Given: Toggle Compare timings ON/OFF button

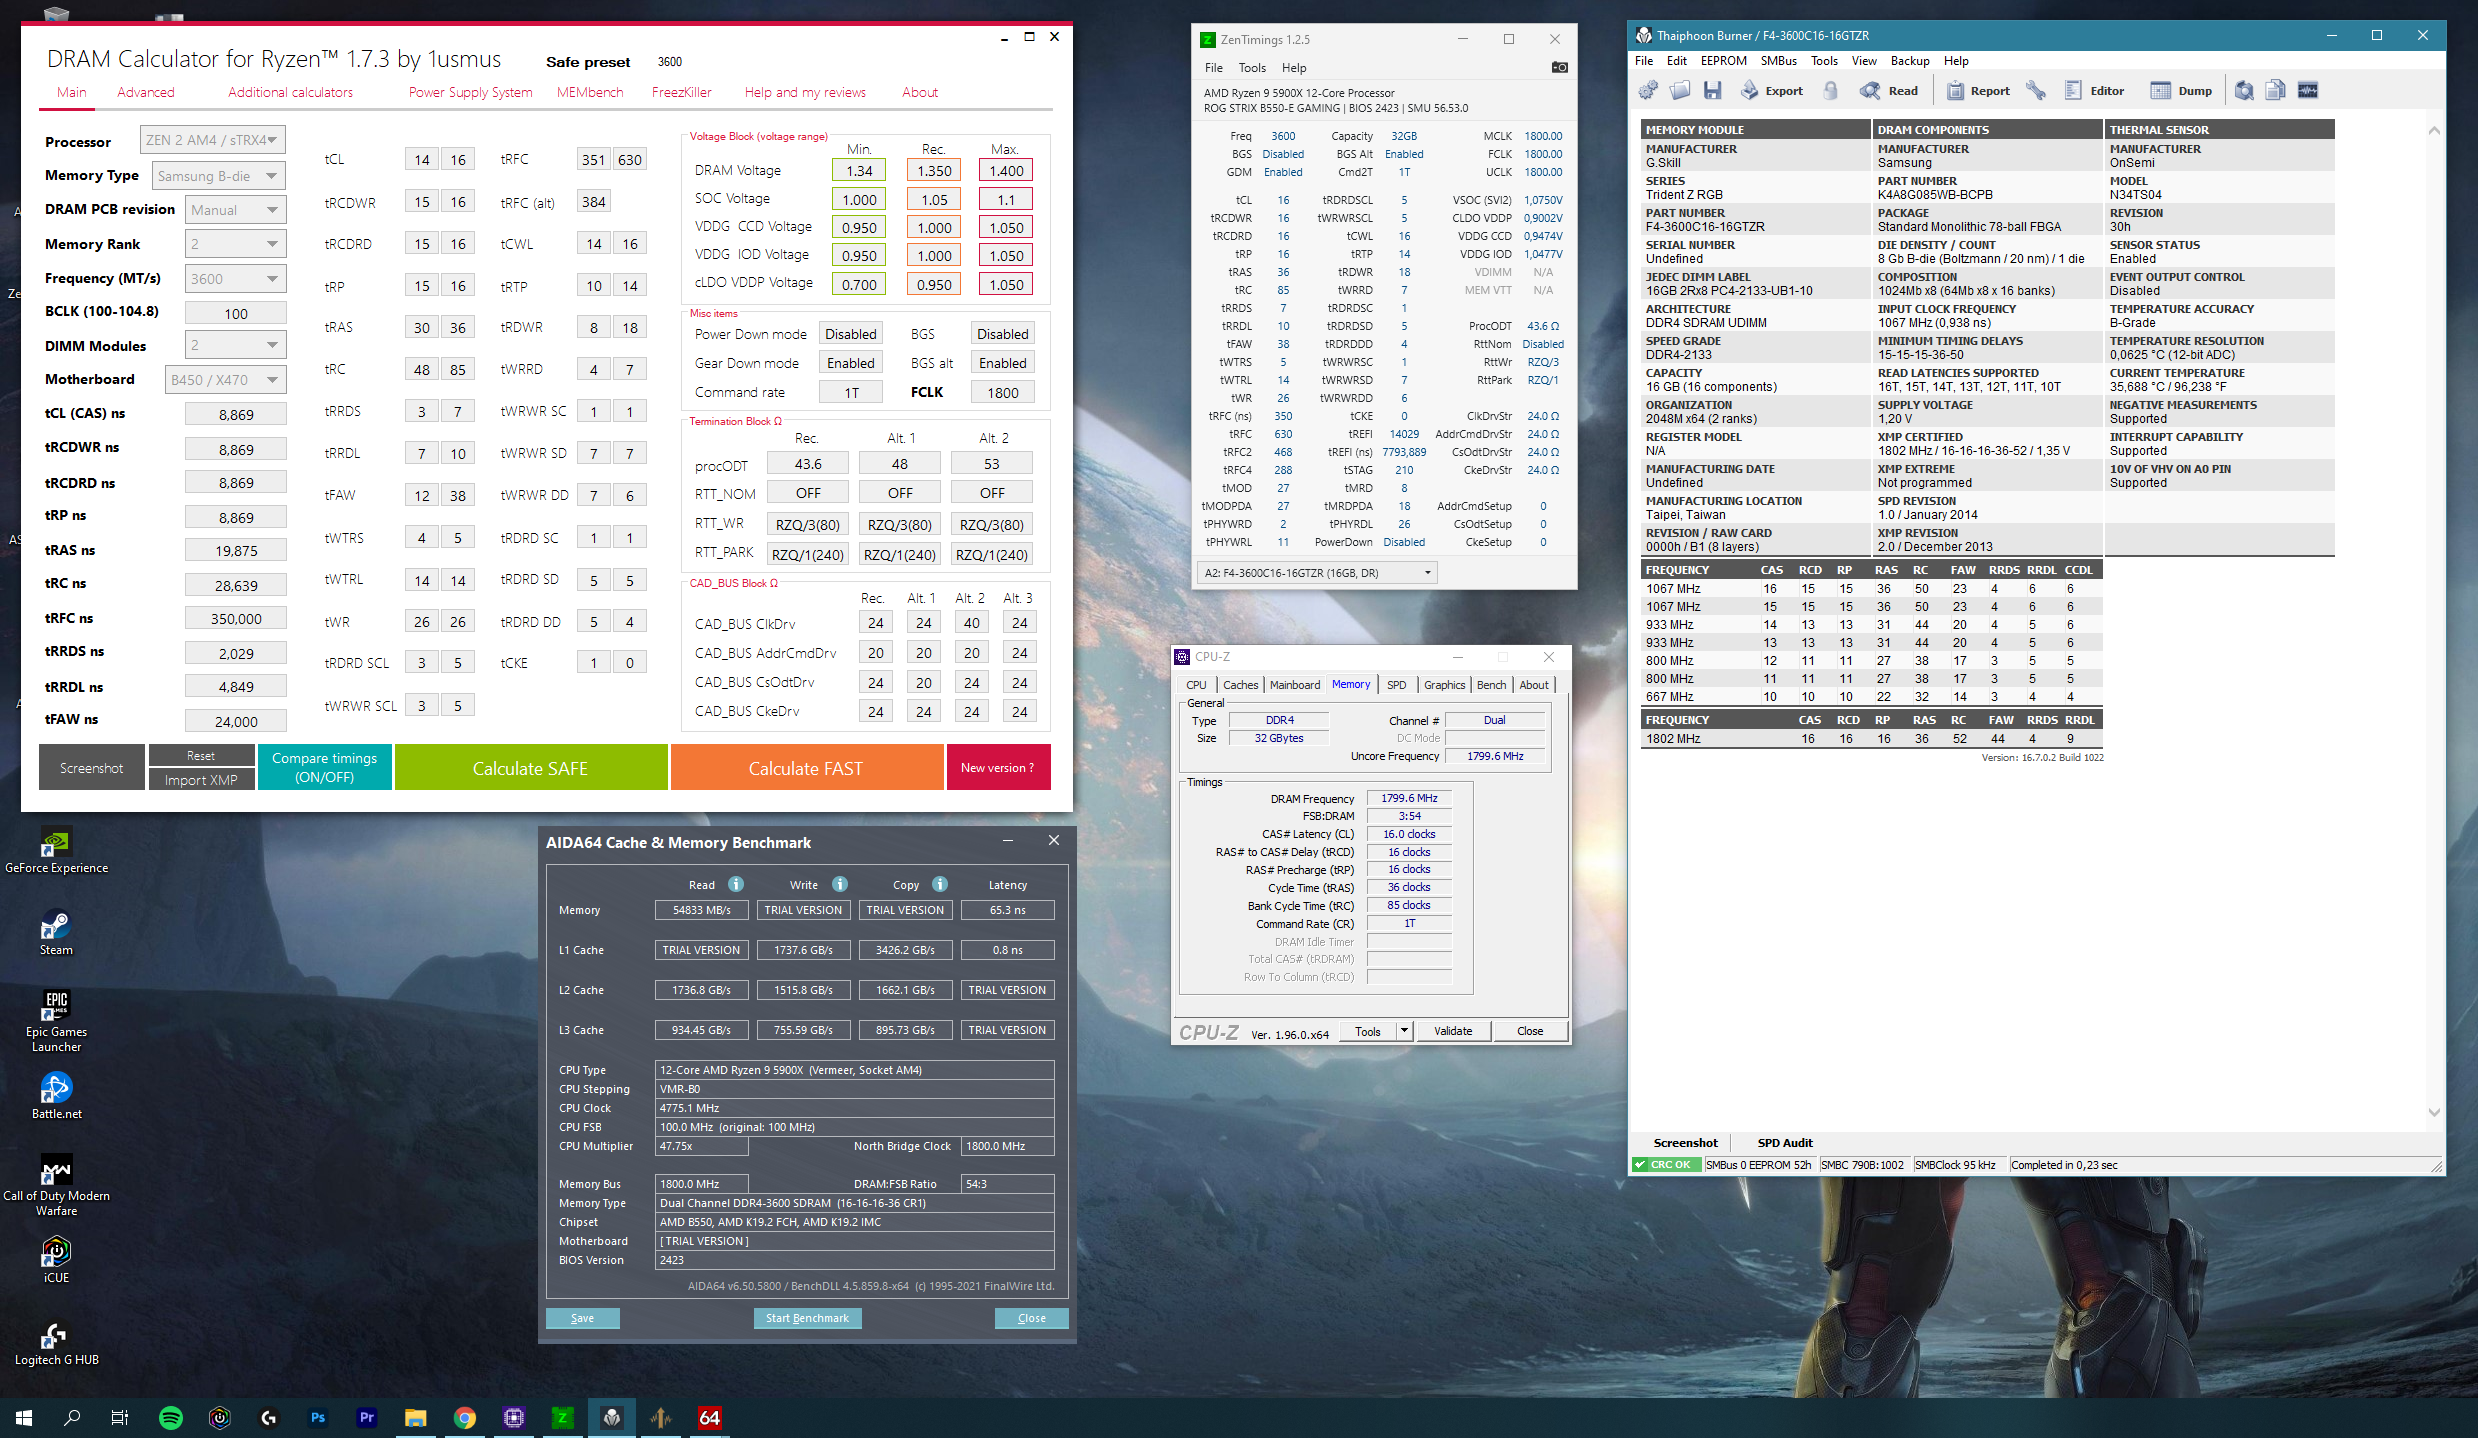Looking at the screenshot, I should point(324,767).
